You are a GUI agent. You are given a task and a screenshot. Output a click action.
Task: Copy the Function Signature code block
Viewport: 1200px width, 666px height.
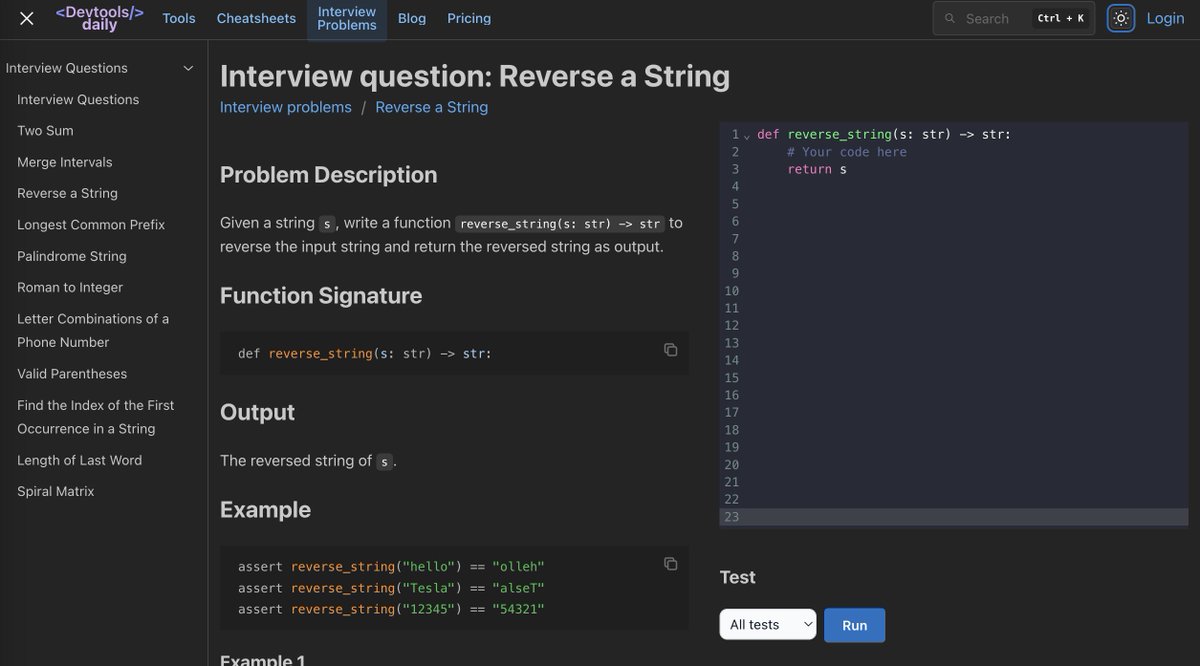point(670,349)
